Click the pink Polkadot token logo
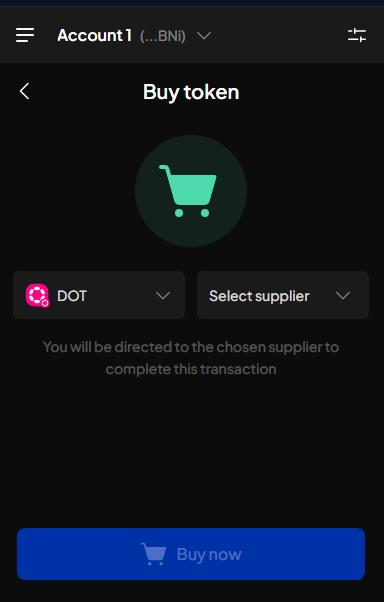384x602 pixels. 37,295
